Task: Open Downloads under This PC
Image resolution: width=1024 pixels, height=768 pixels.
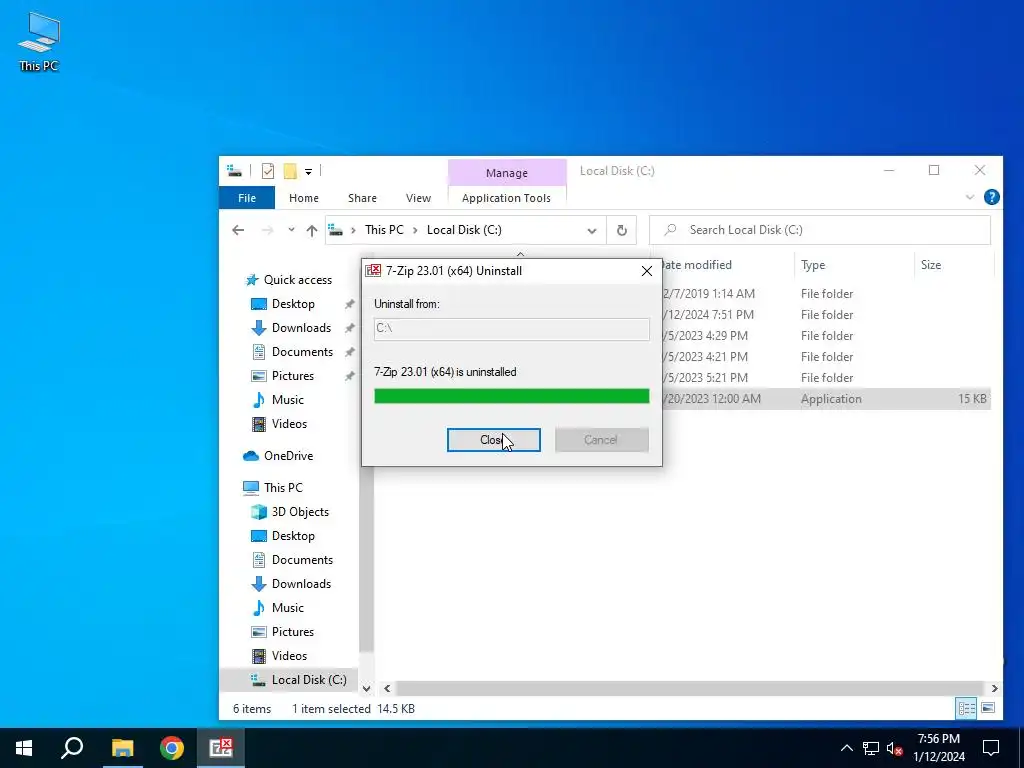Action: [x=301, y=584]
